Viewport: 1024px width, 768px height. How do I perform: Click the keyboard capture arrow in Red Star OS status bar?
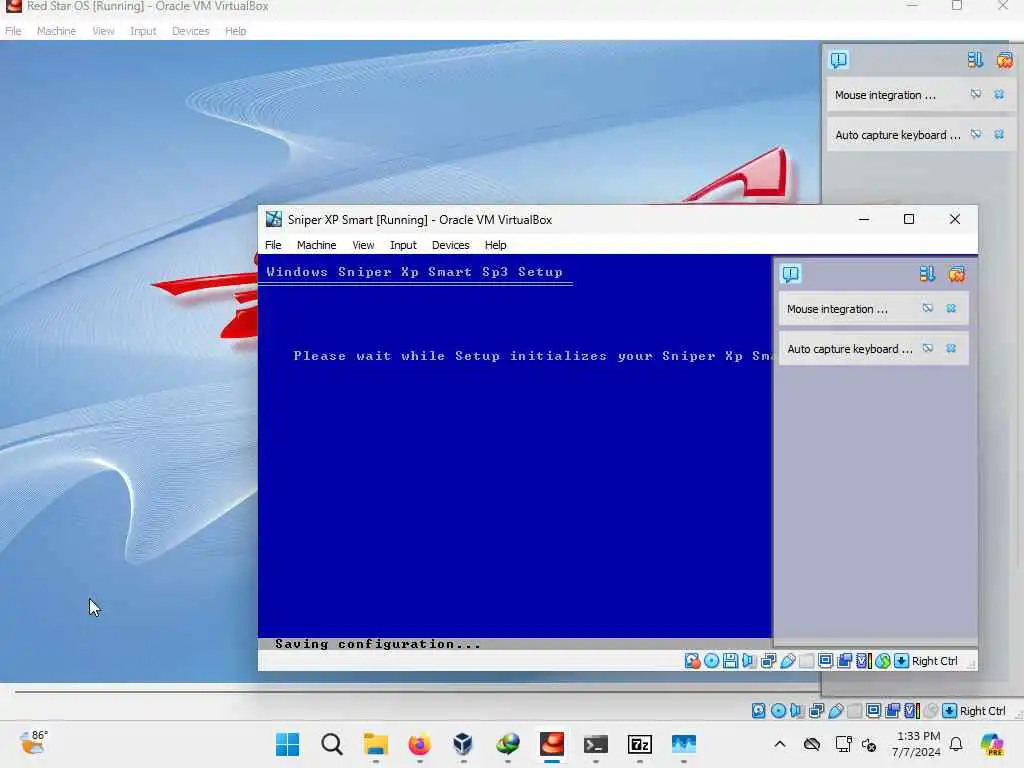[x=950, y=711]
